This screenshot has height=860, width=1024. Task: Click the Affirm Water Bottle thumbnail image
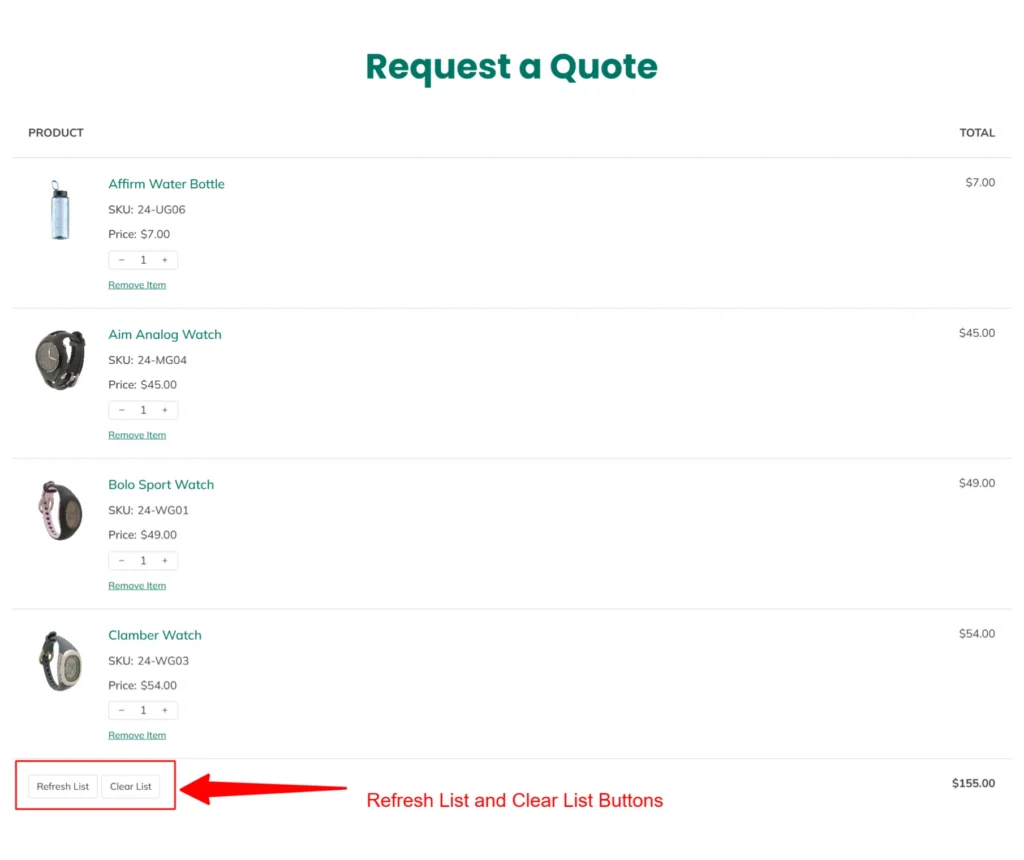(x=59, y=210)
